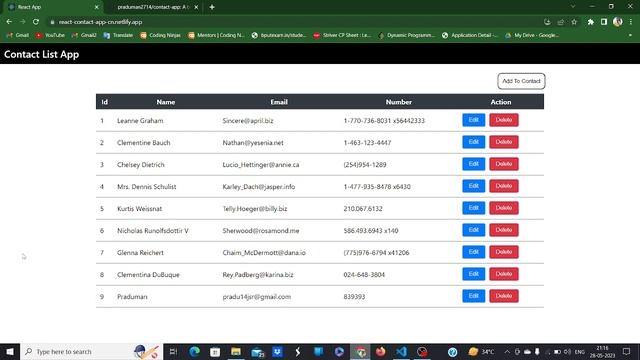Open the volume control in system tray
This screenshot has width=640, height=360.
(x=567, y=351)
